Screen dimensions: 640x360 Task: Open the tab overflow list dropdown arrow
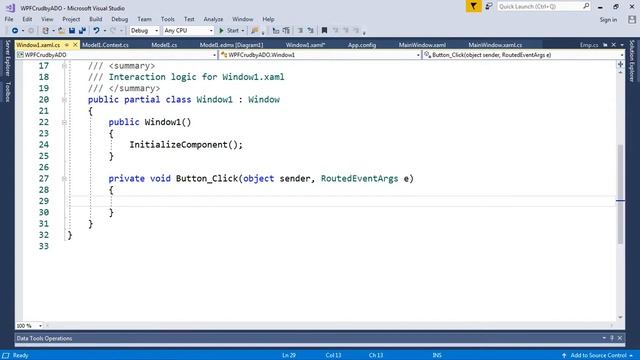coord(622,45)
